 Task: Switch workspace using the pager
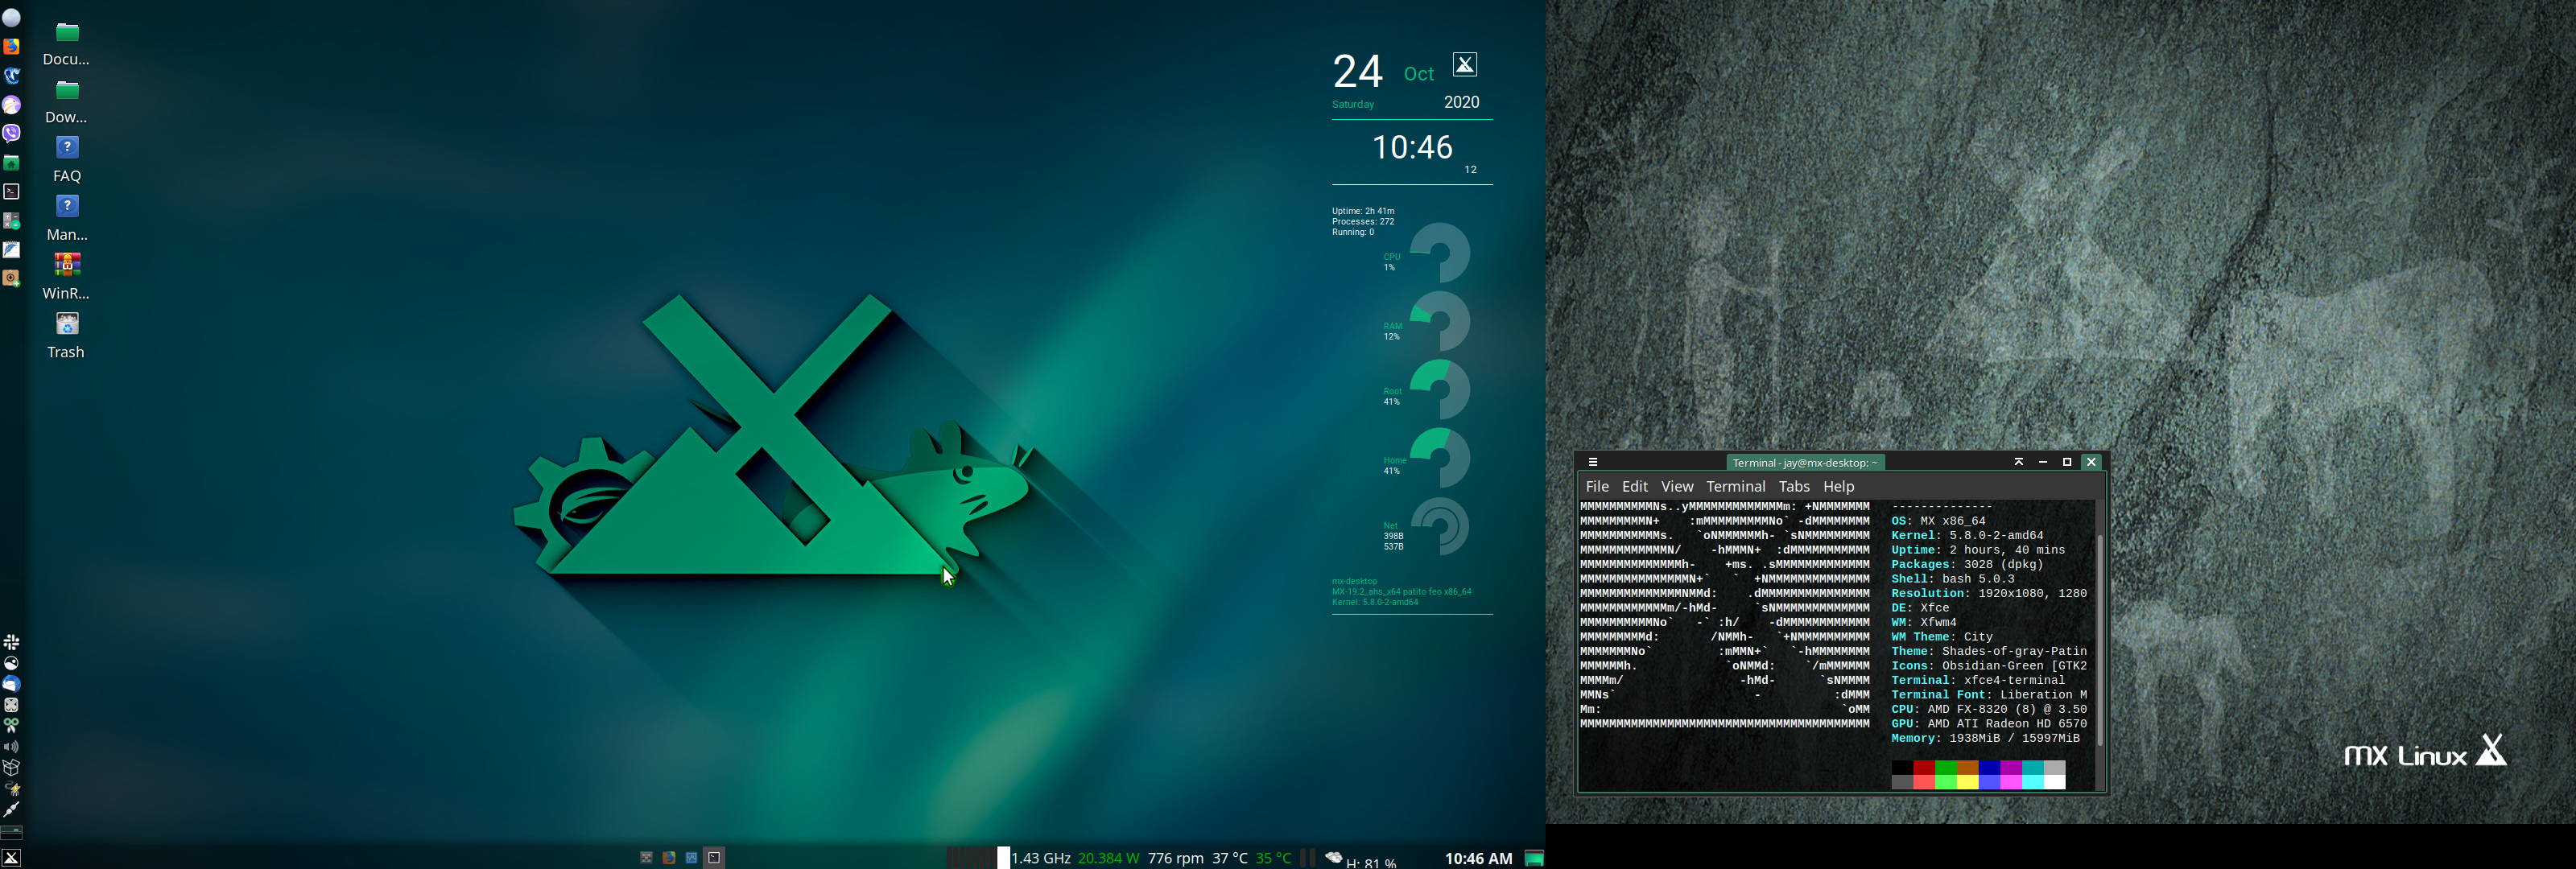coord(11,832)
